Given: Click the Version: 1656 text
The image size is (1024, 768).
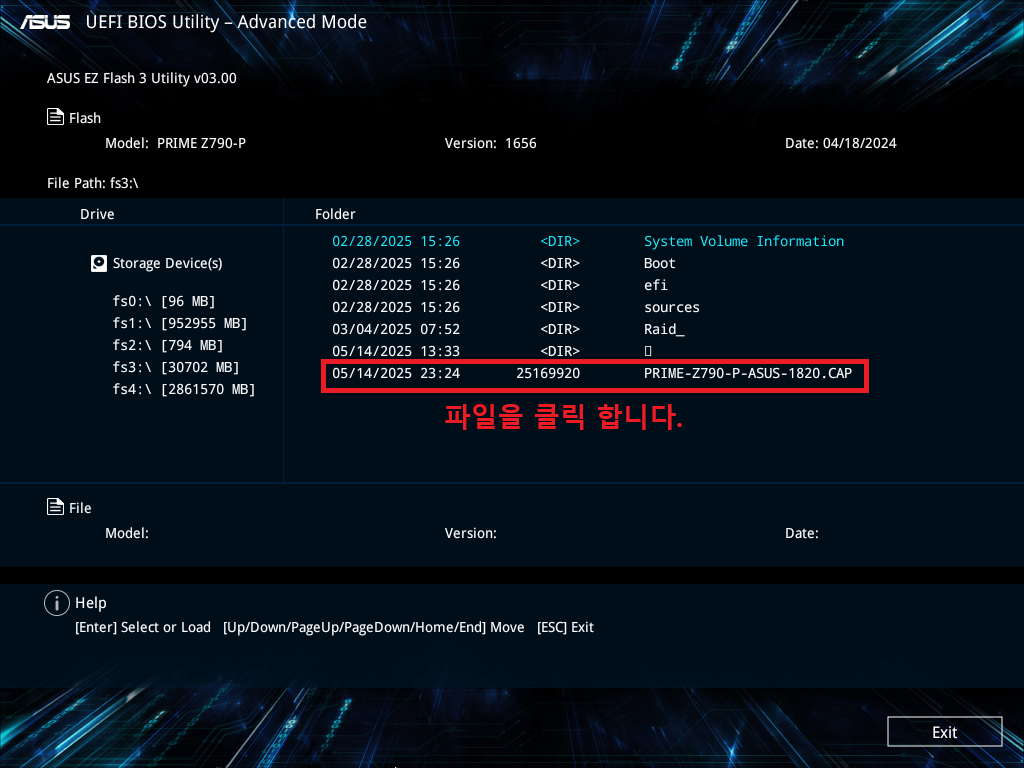Looking at the screenshot, I should tap(490, 143).
